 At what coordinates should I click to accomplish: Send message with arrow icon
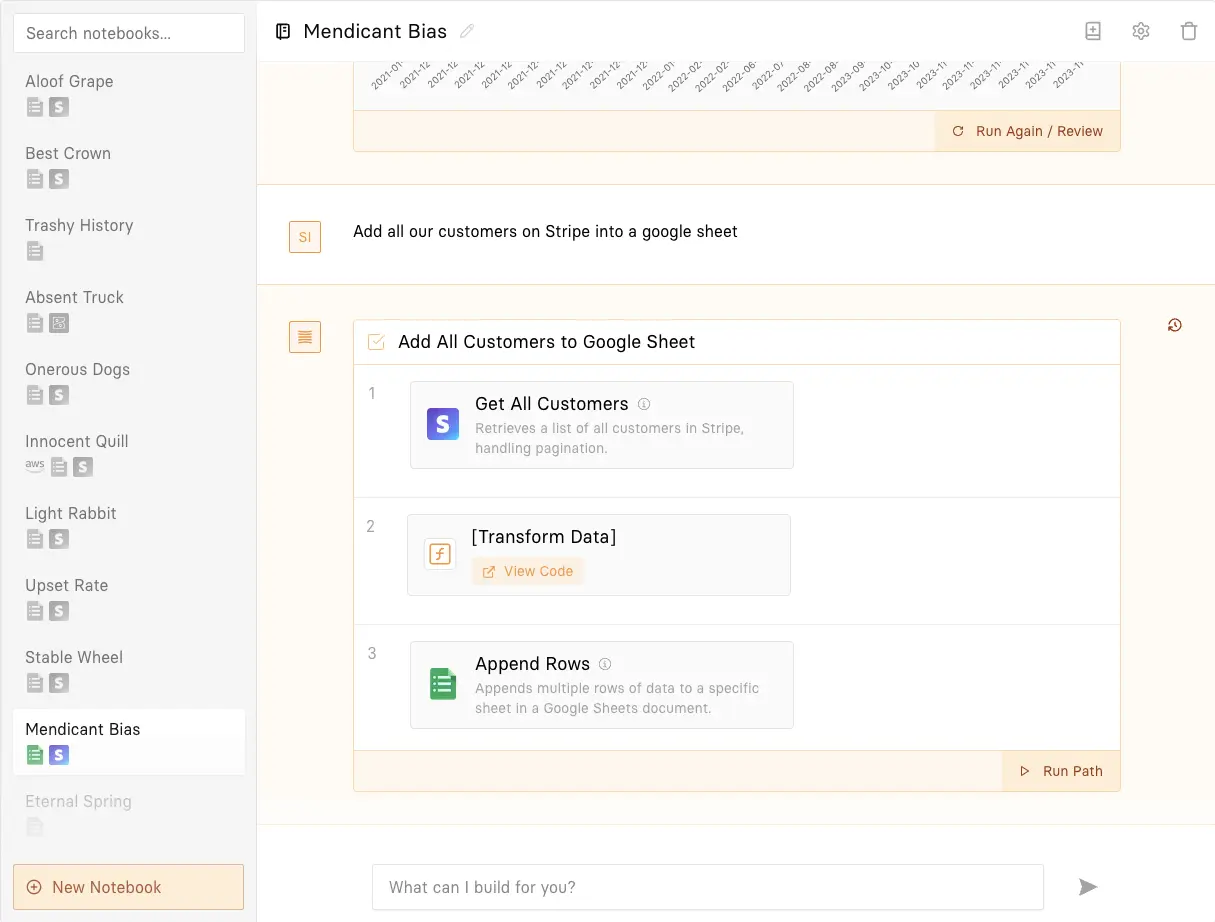pyautogui.click(x=1088, y=887)
